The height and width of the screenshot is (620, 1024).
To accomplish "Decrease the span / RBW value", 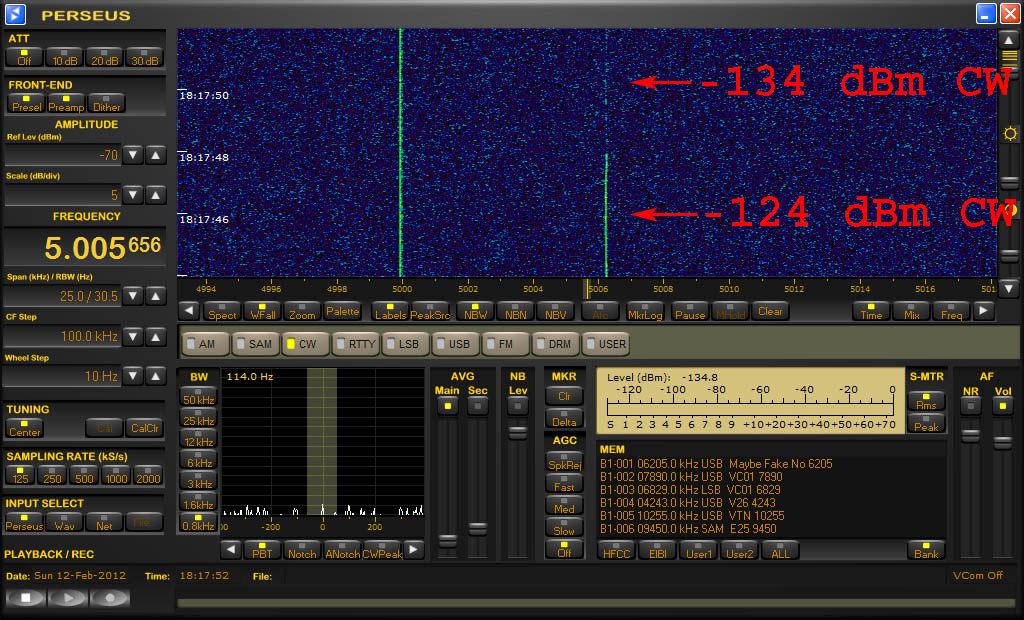I will point(133,296).
